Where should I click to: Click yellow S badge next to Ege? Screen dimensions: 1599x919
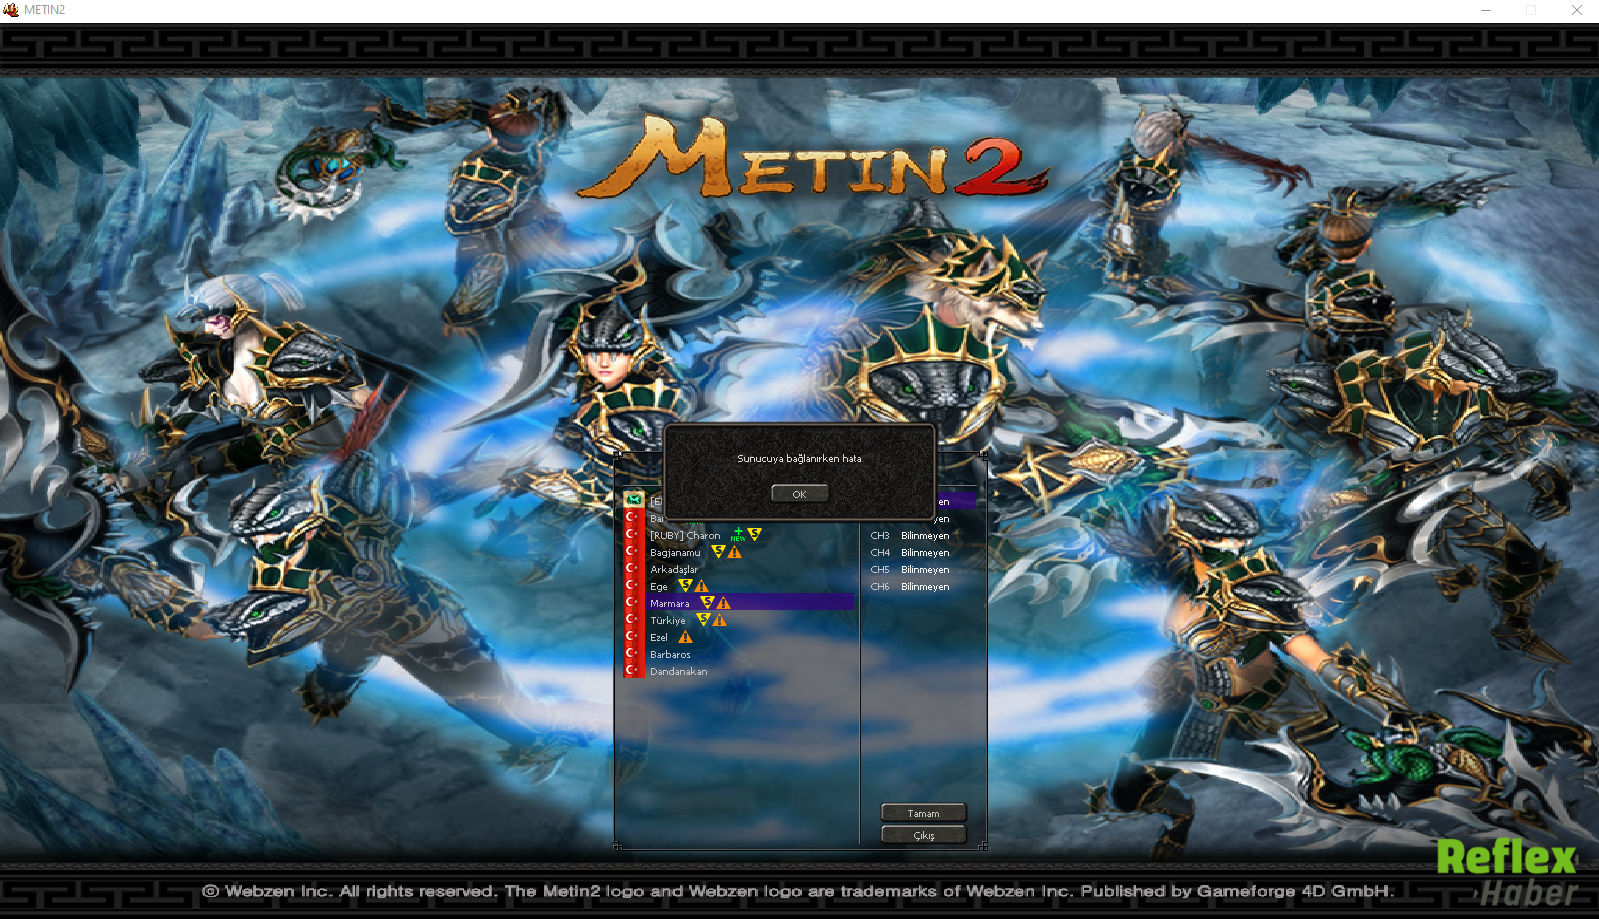[x=685, y=585]
